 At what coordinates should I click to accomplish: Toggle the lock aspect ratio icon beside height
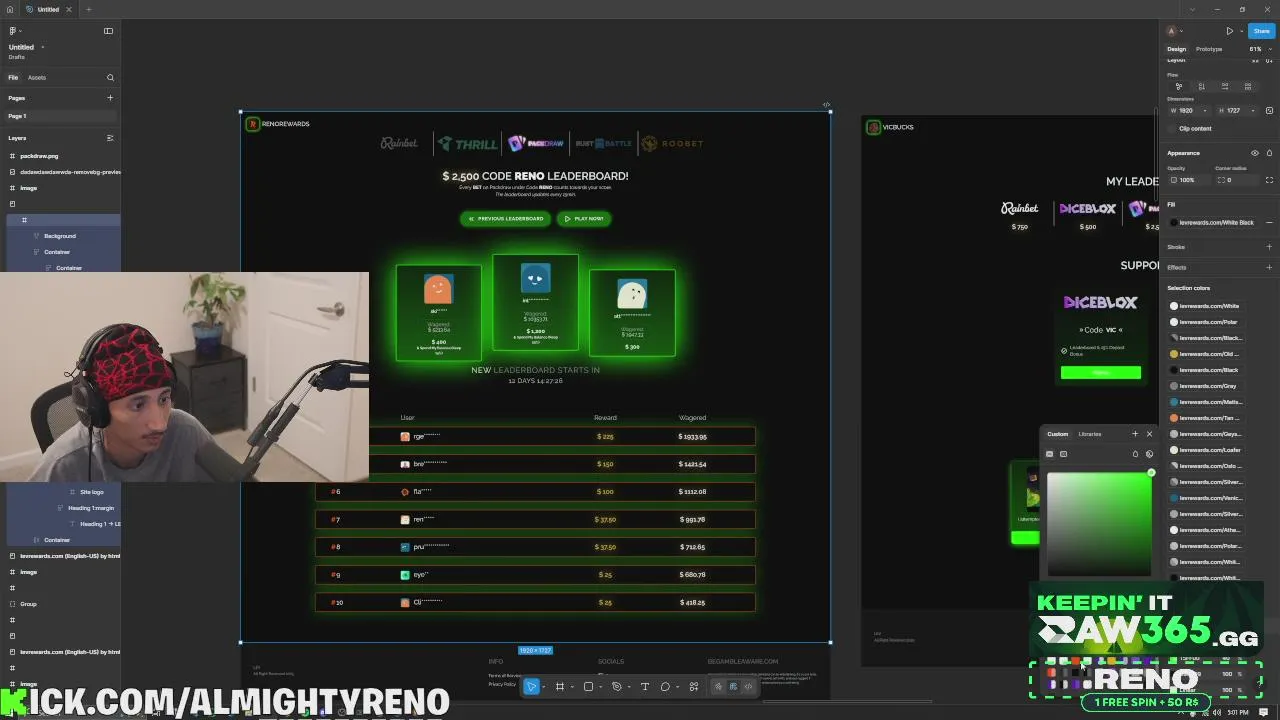(1269, 110)
